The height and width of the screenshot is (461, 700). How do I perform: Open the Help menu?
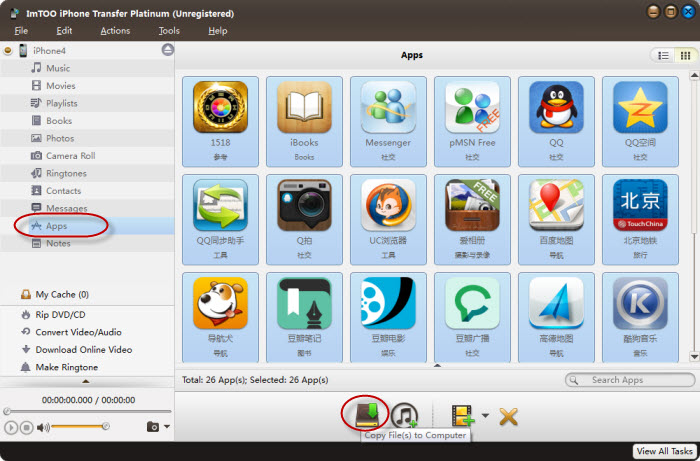point(217,31)
